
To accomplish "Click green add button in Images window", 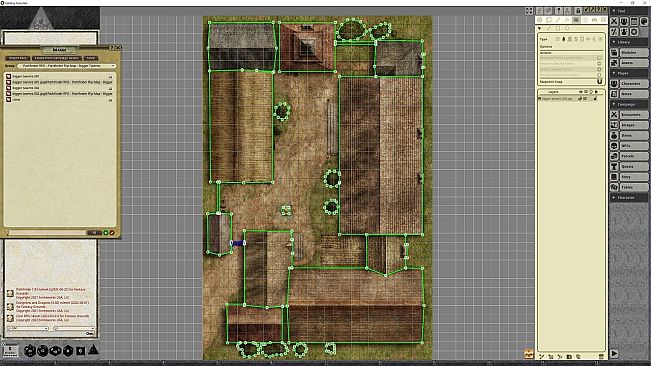I will 105,233.
